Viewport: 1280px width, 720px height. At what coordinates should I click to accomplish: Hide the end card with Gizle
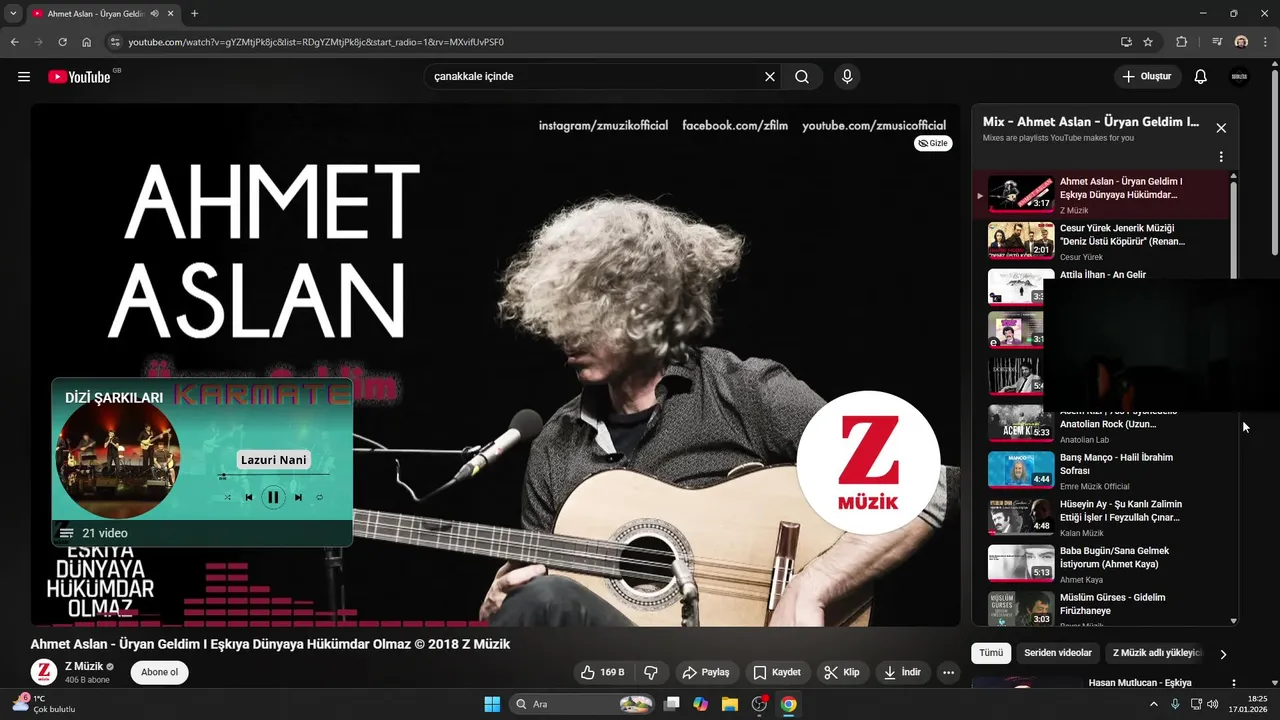click(x=933, y=143)
